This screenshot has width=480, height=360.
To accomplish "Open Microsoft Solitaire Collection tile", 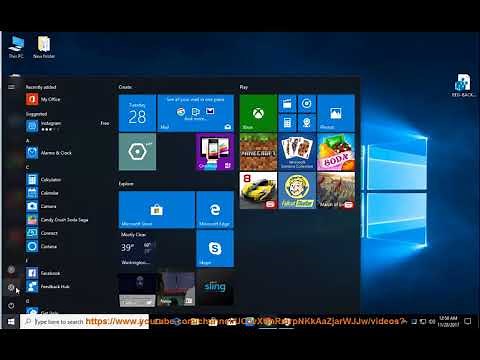I will coord(297,152).
